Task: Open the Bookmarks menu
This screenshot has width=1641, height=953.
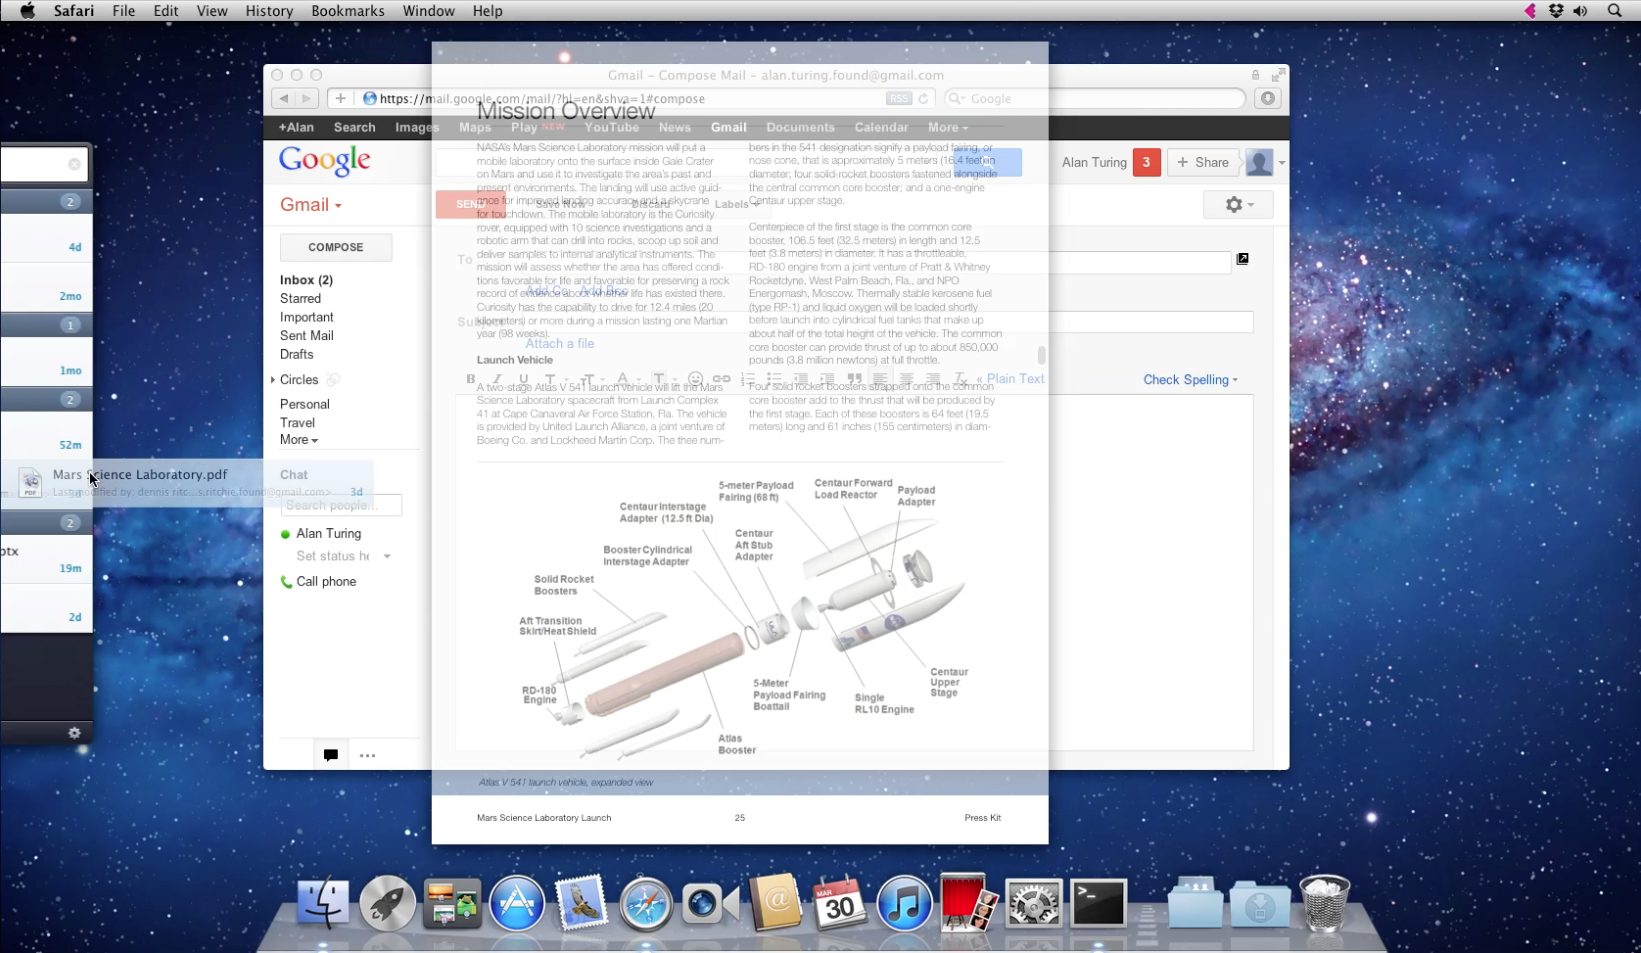Action: 348,11
